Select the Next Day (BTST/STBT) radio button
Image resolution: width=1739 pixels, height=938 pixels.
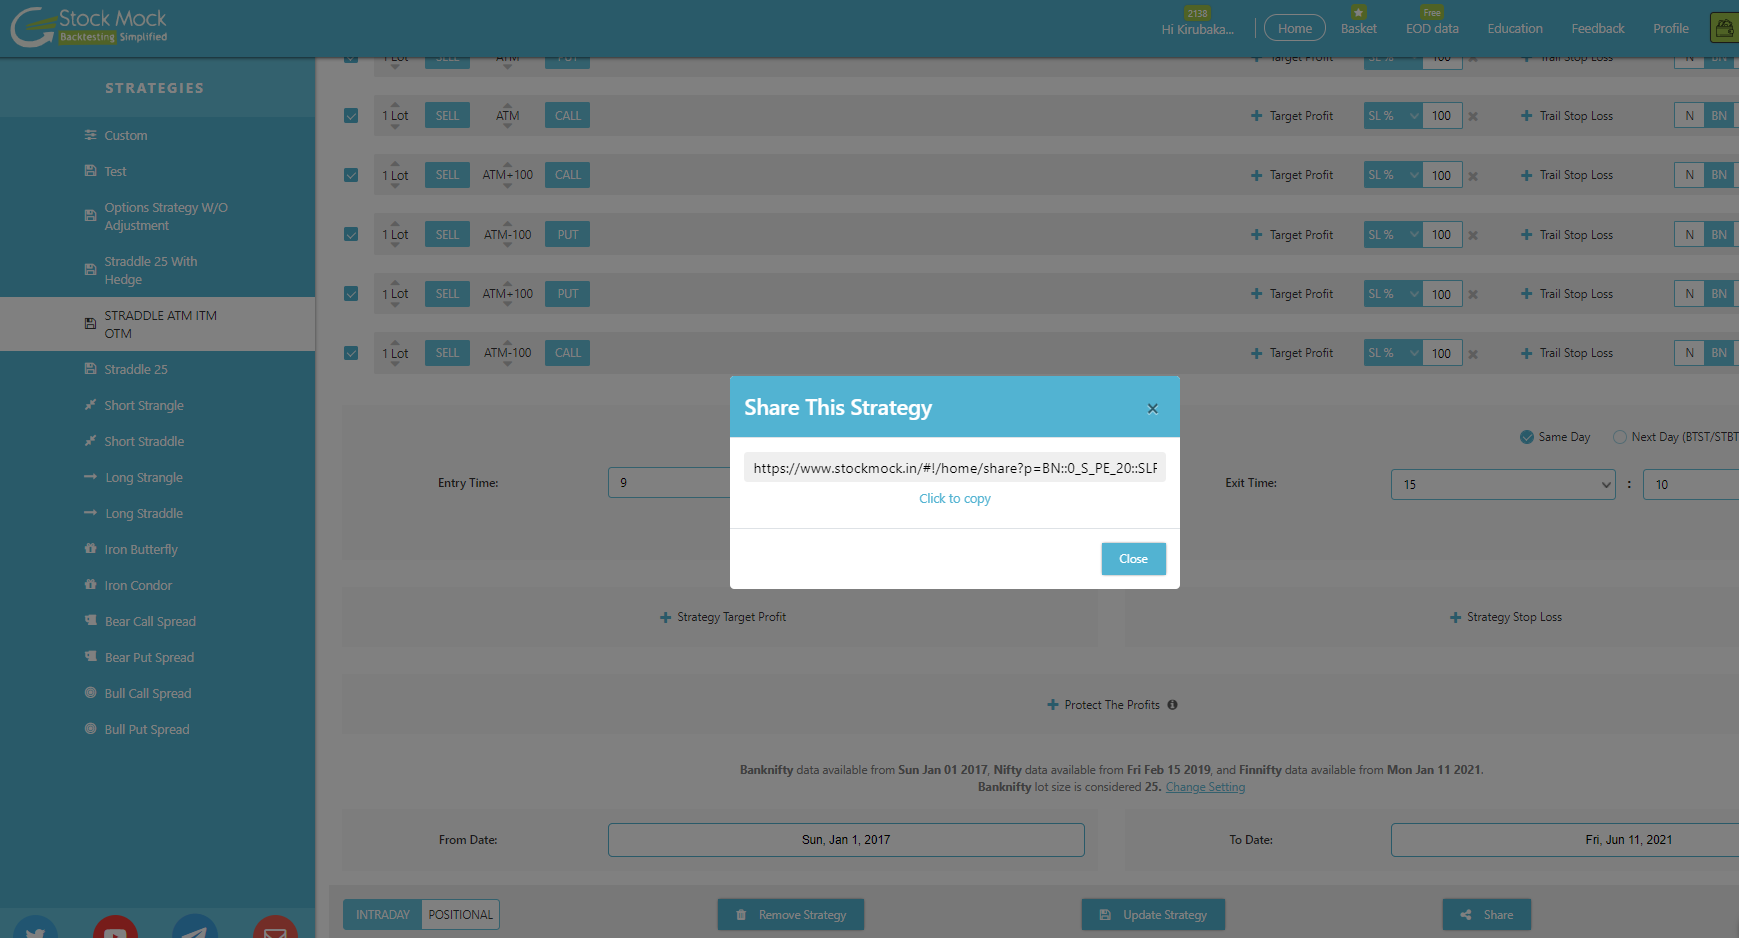(x=1619, y=437)
